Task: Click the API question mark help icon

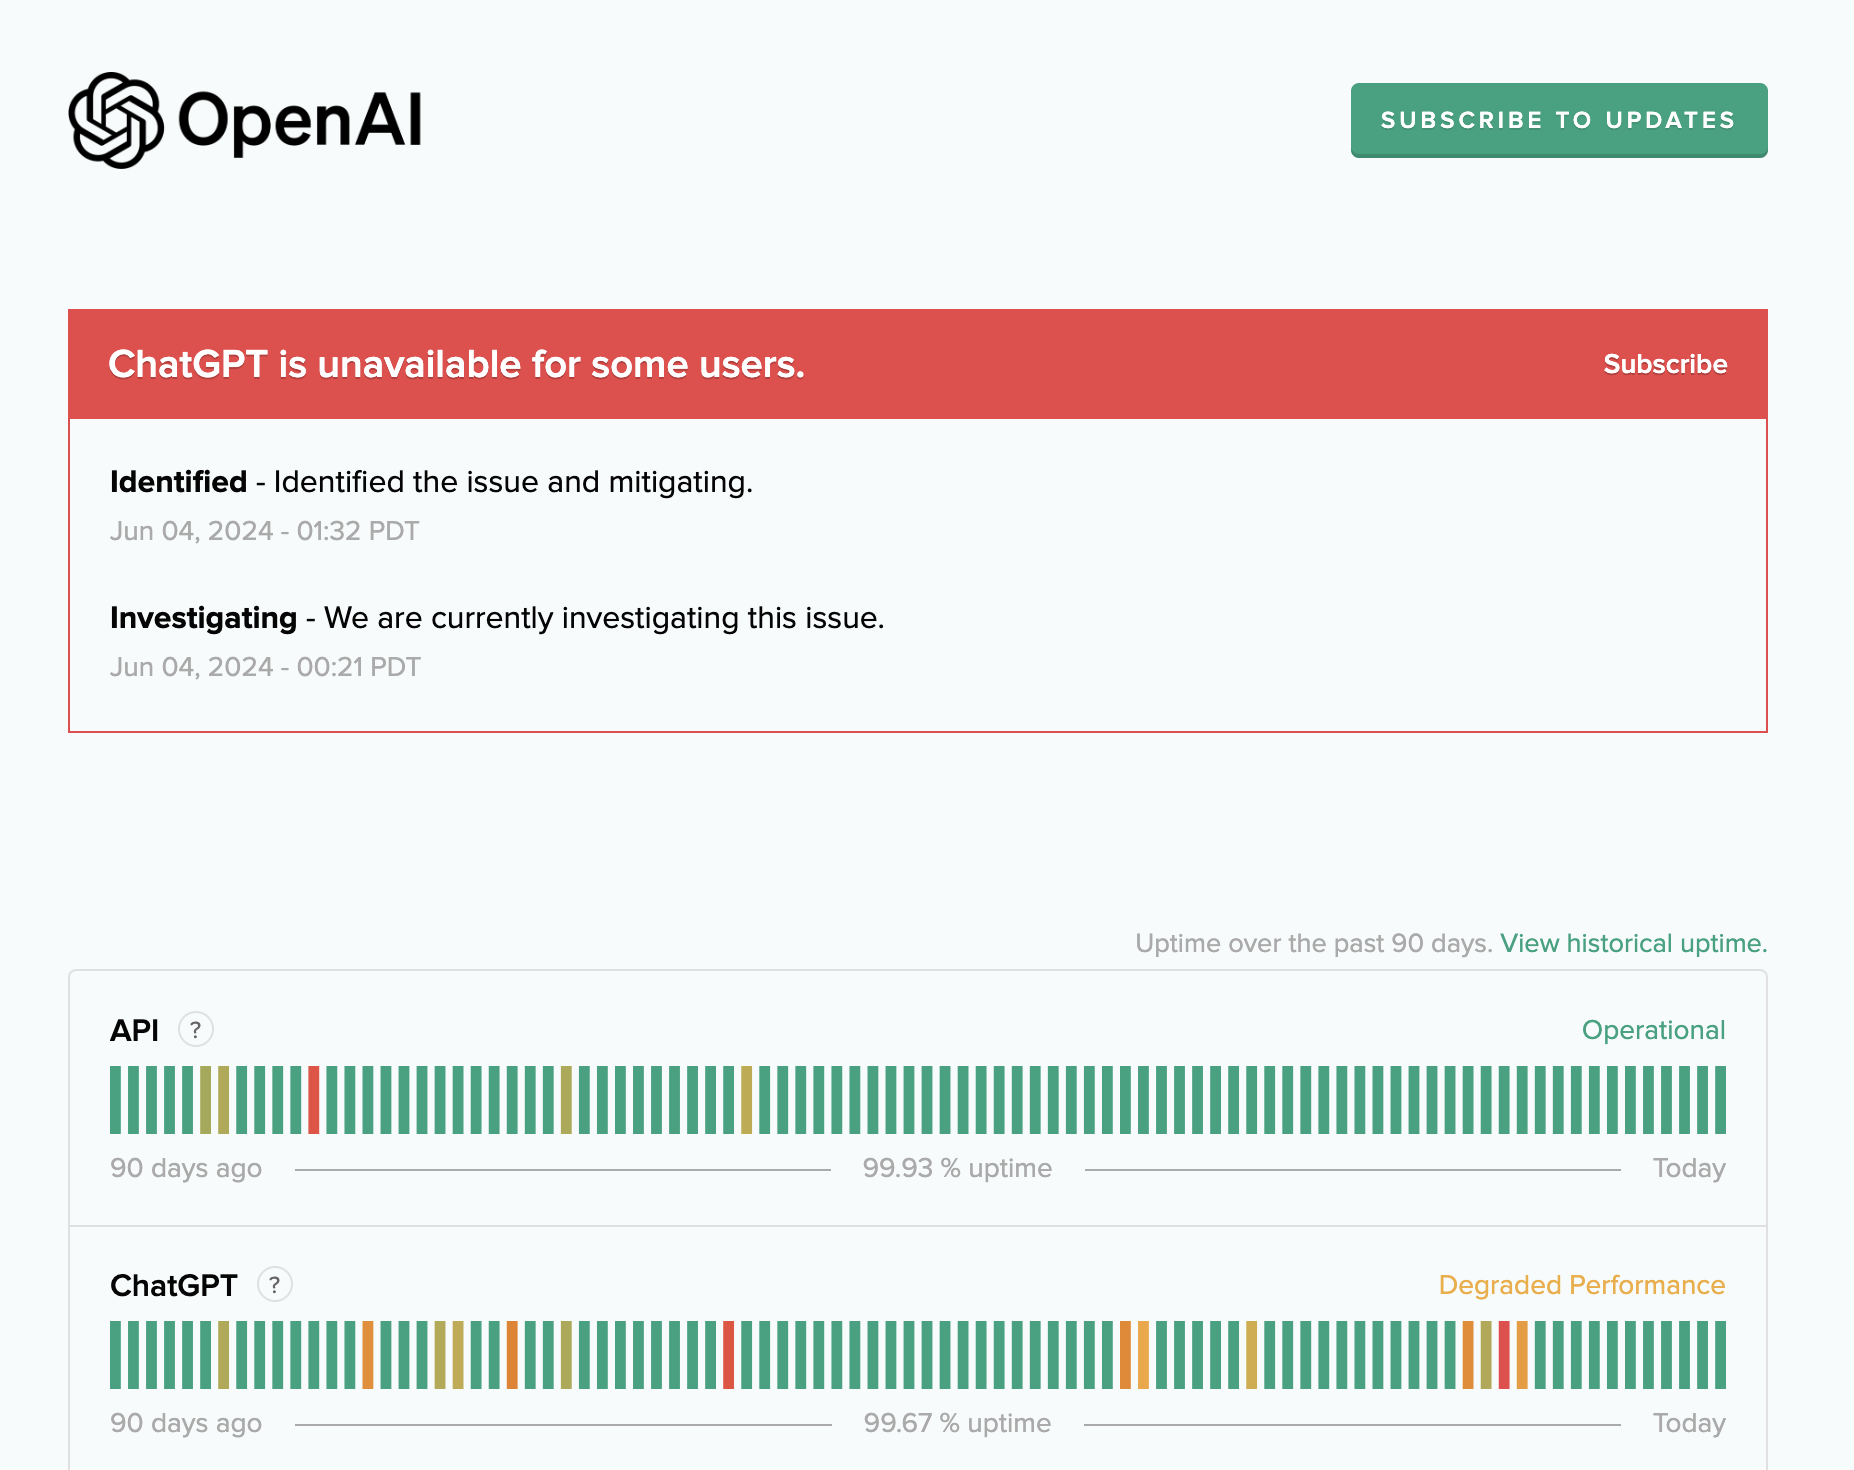Action: point(196,1029)
